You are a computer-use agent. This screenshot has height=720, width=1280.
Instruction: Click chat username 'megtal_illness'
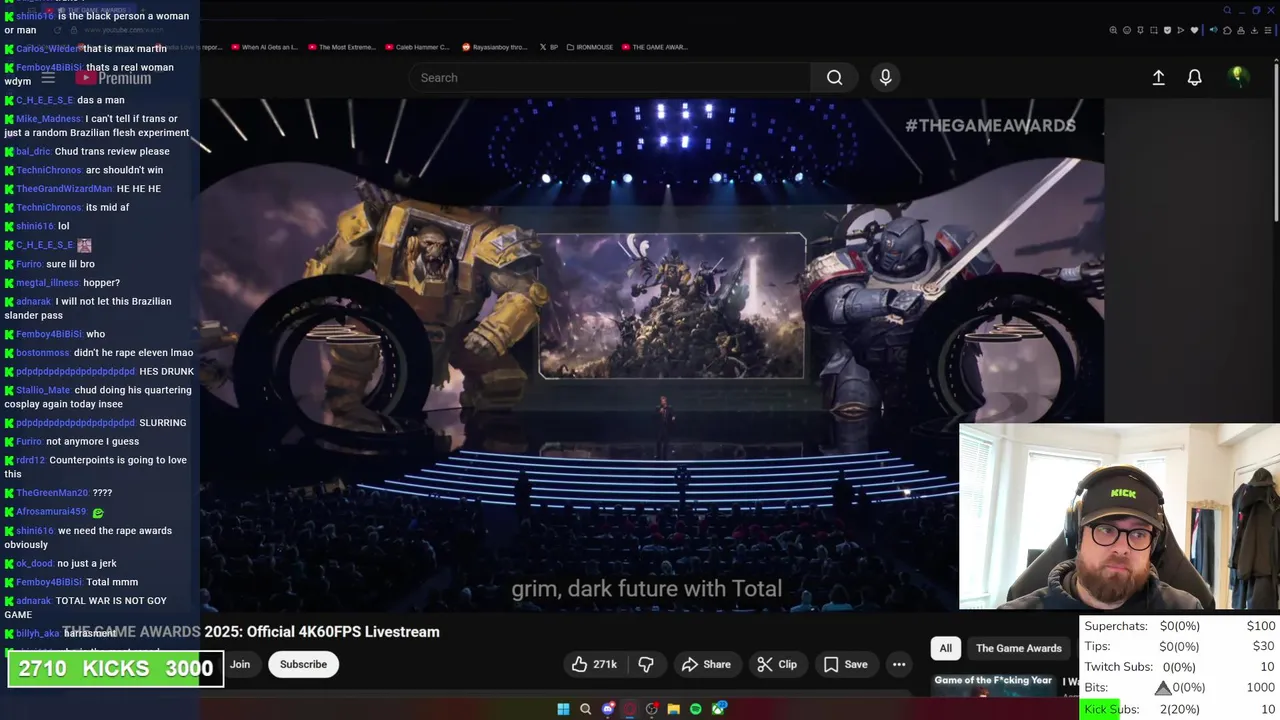click(x=48, y=283)
